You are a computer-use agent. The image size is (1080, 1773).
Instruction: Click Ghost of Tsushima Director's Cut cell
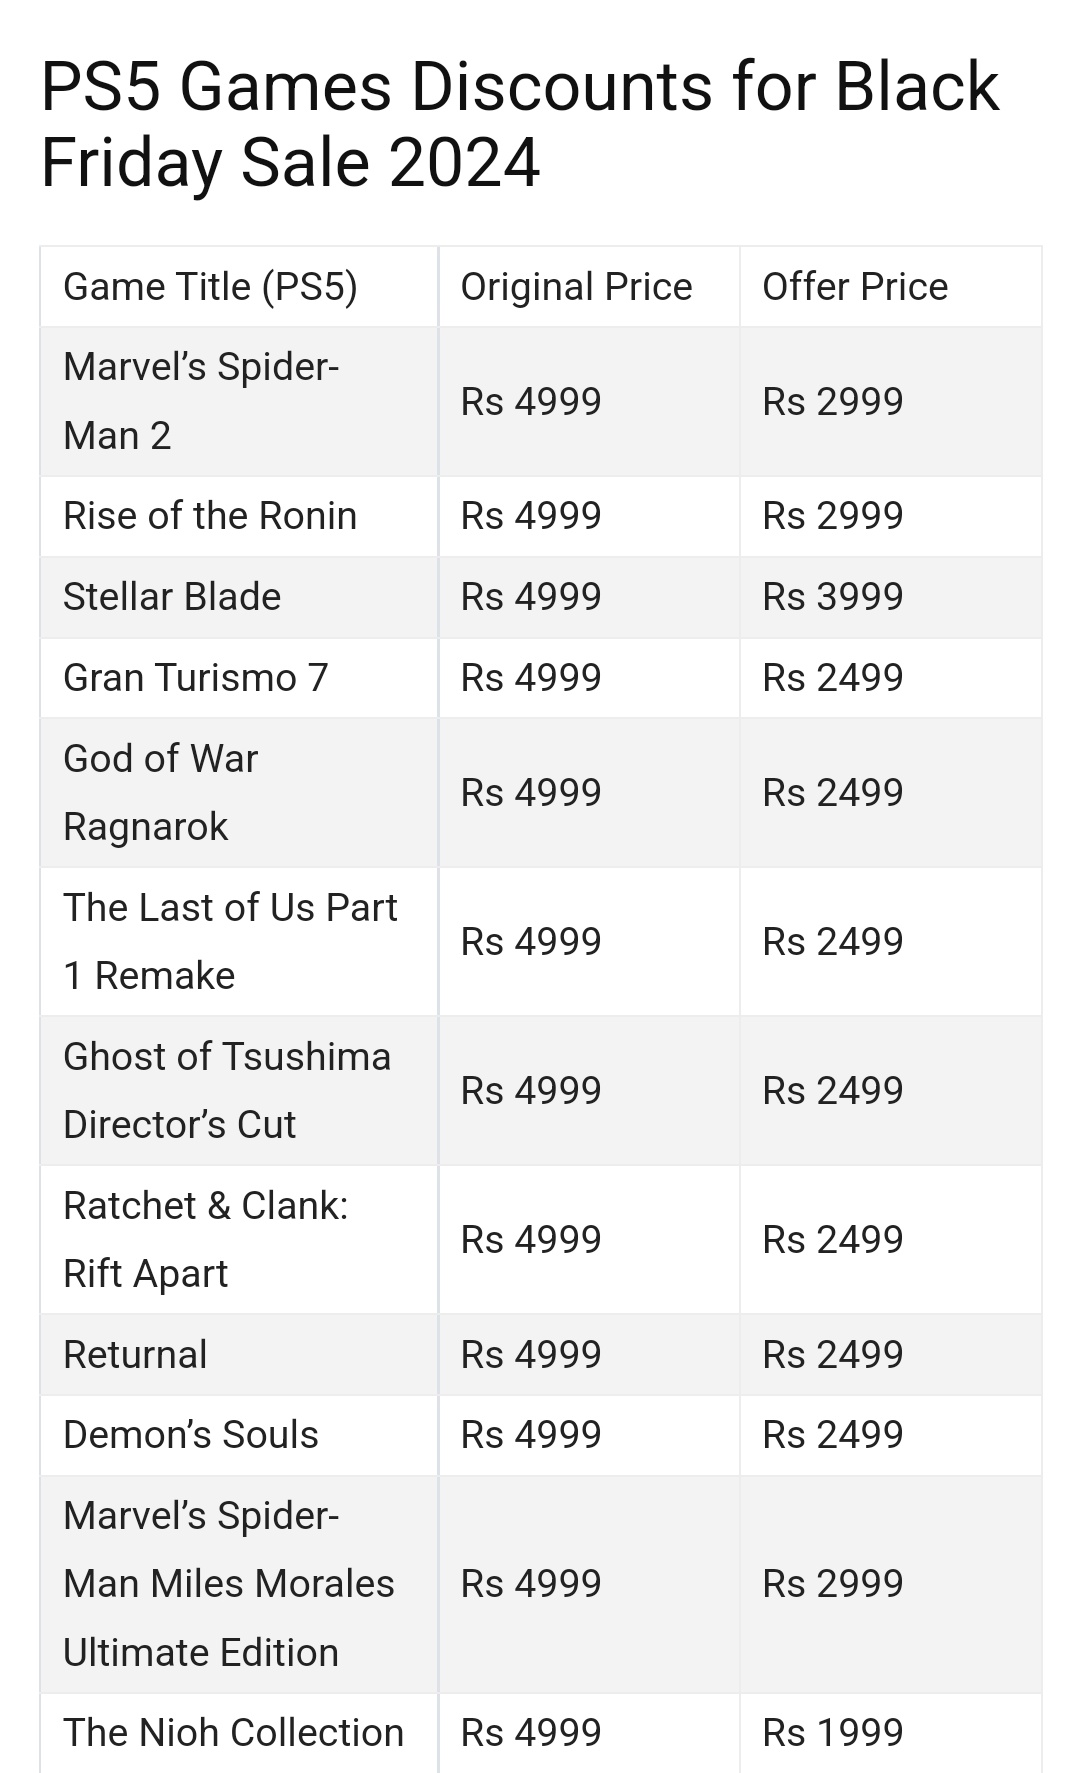click(227, 1090)
